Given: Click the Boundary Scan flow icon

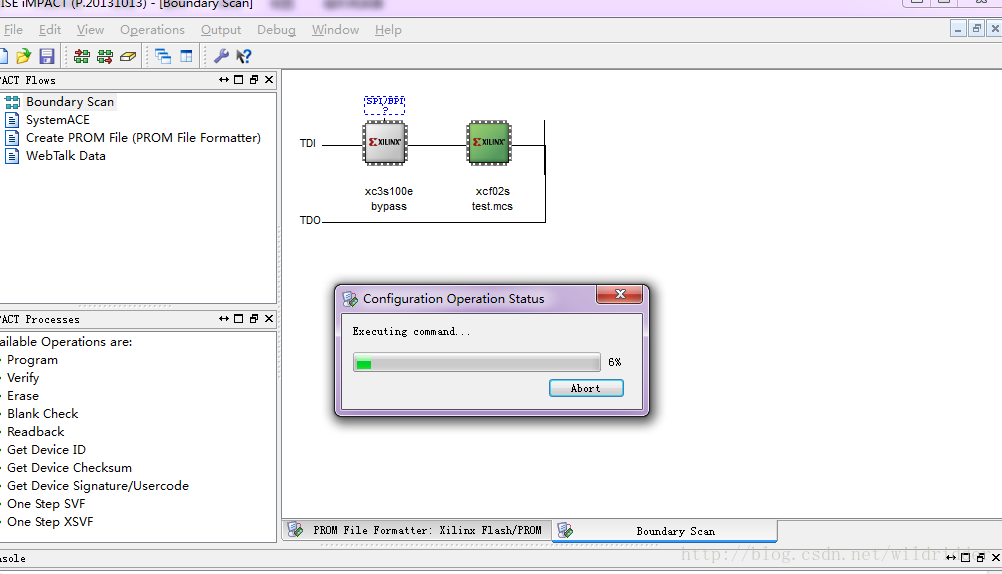Looking at the screenshot, I should [12, 102].
